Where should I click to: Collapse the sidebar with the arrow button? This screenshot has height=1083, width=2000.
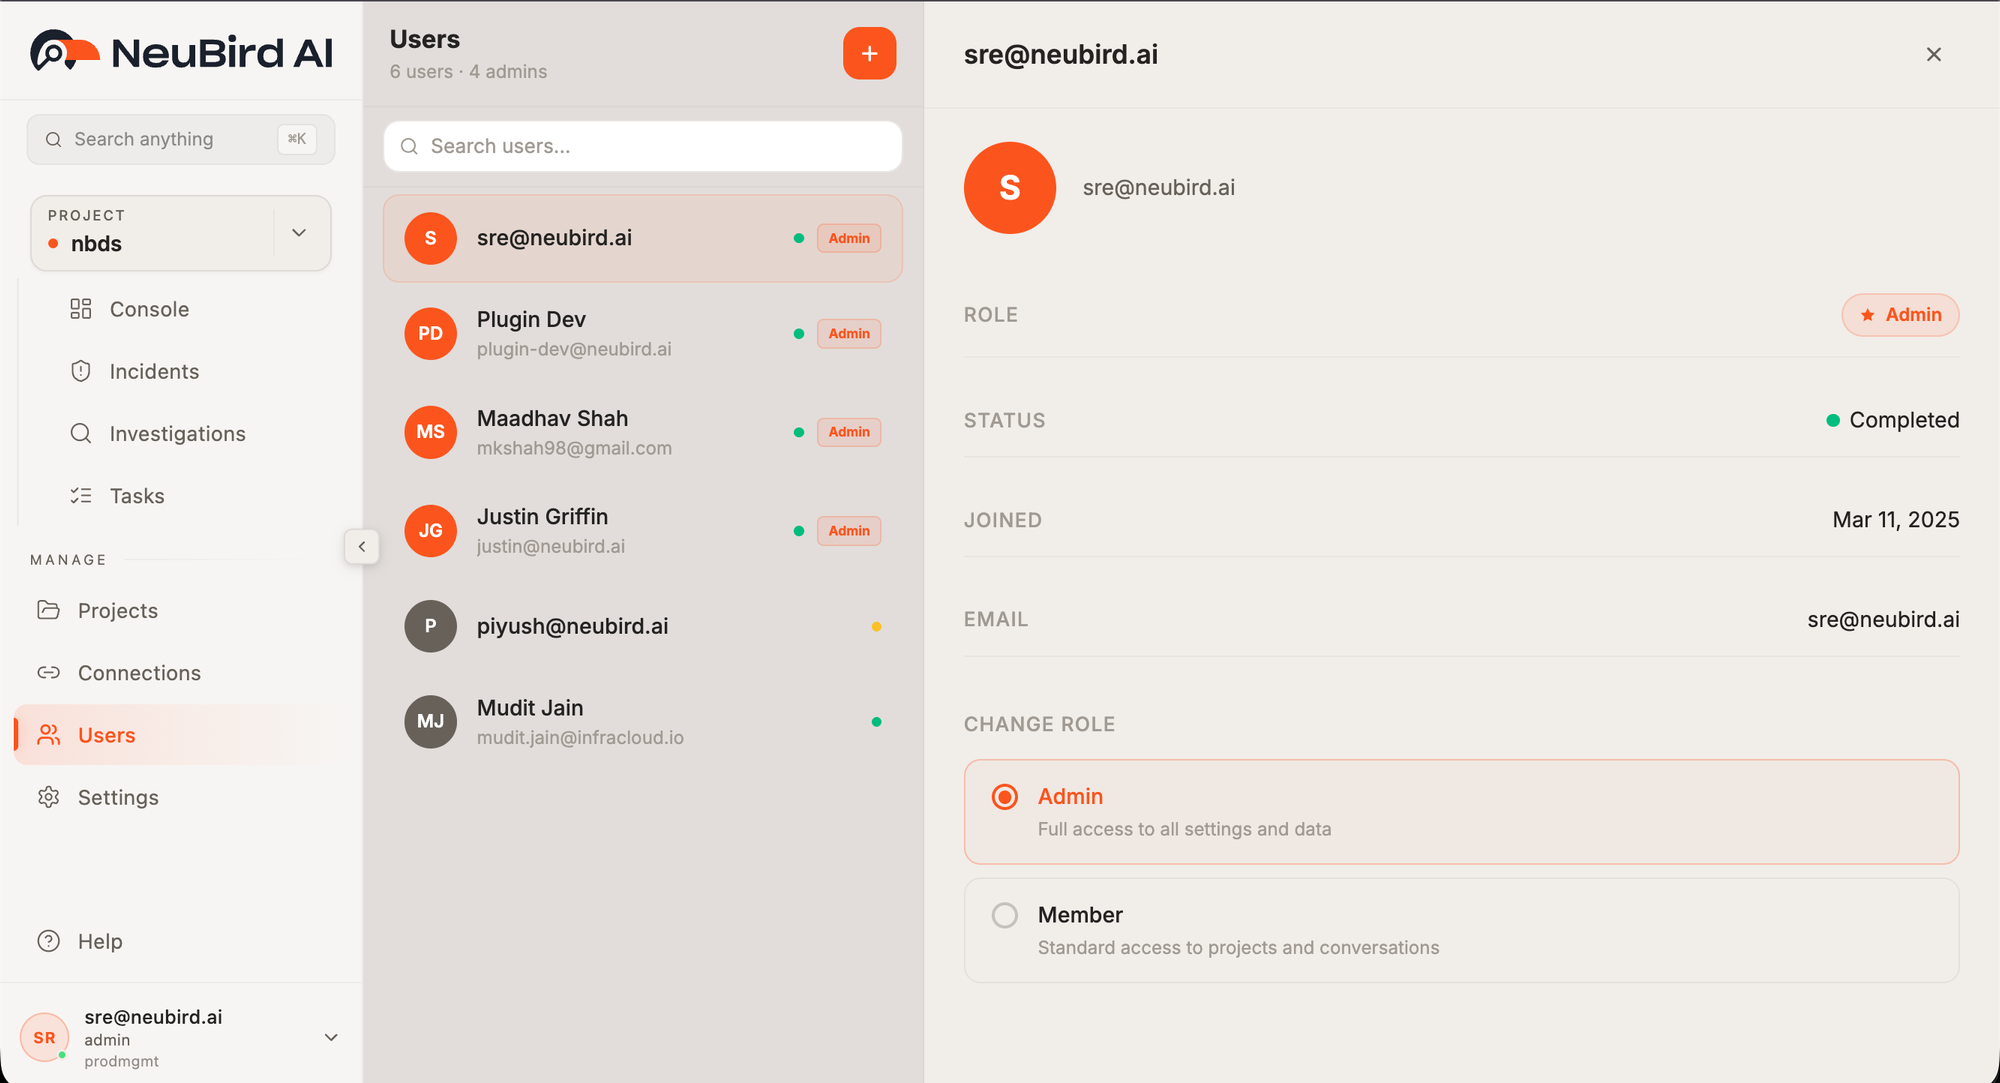(362, 546)
